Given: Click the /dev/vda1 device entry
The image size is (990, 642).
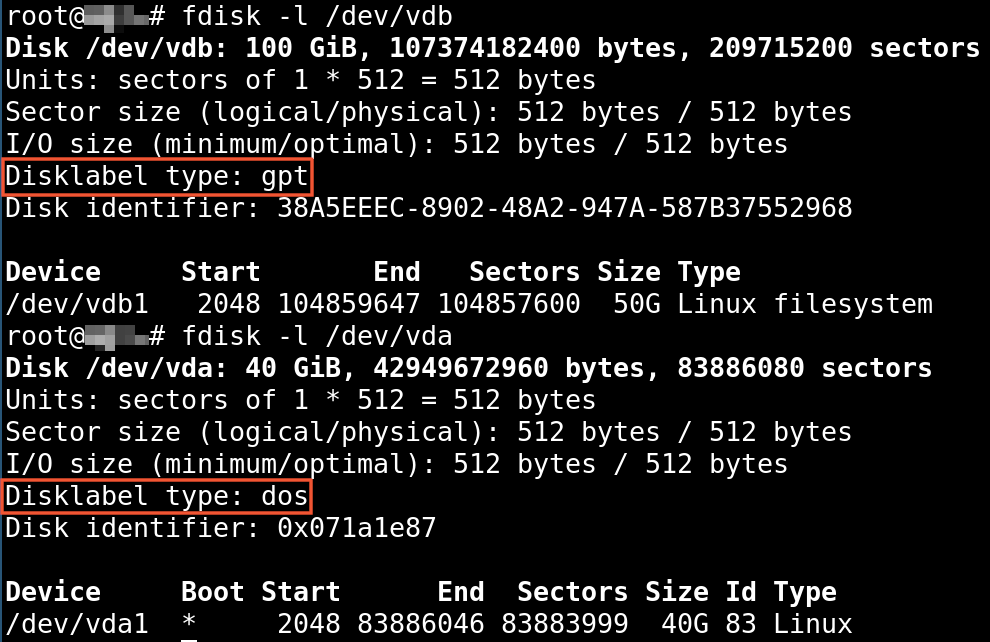Looking at the screenshot, I should tap(77, 624).
